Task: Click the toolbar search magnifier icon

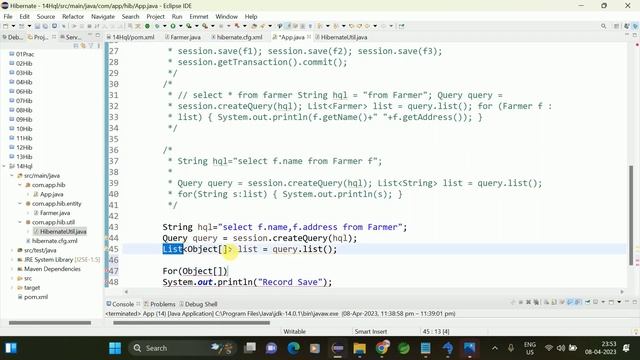Action: click(603, 26)
